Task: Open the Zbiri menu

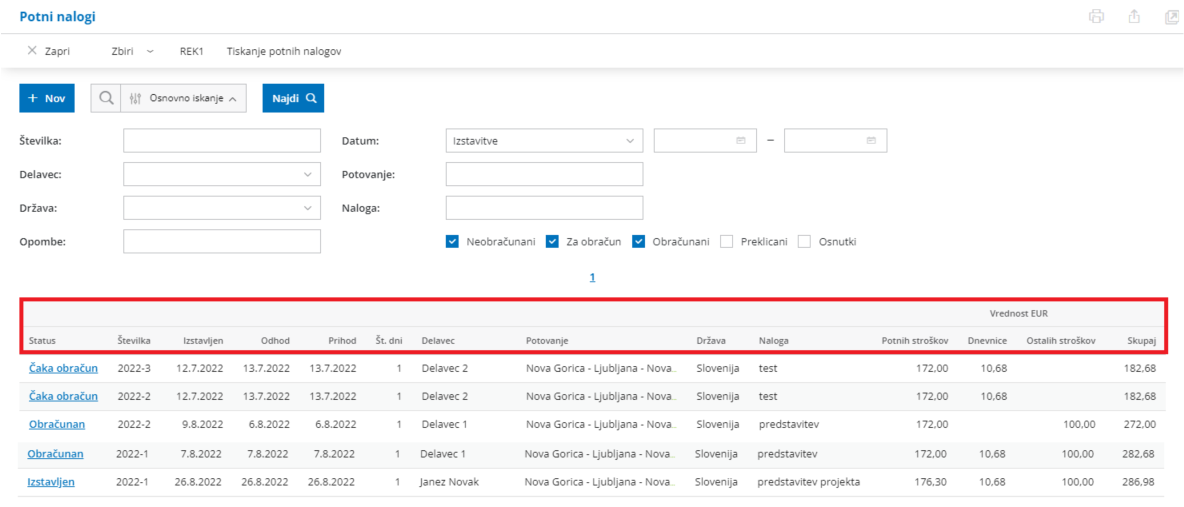Action: coord(132,50)
